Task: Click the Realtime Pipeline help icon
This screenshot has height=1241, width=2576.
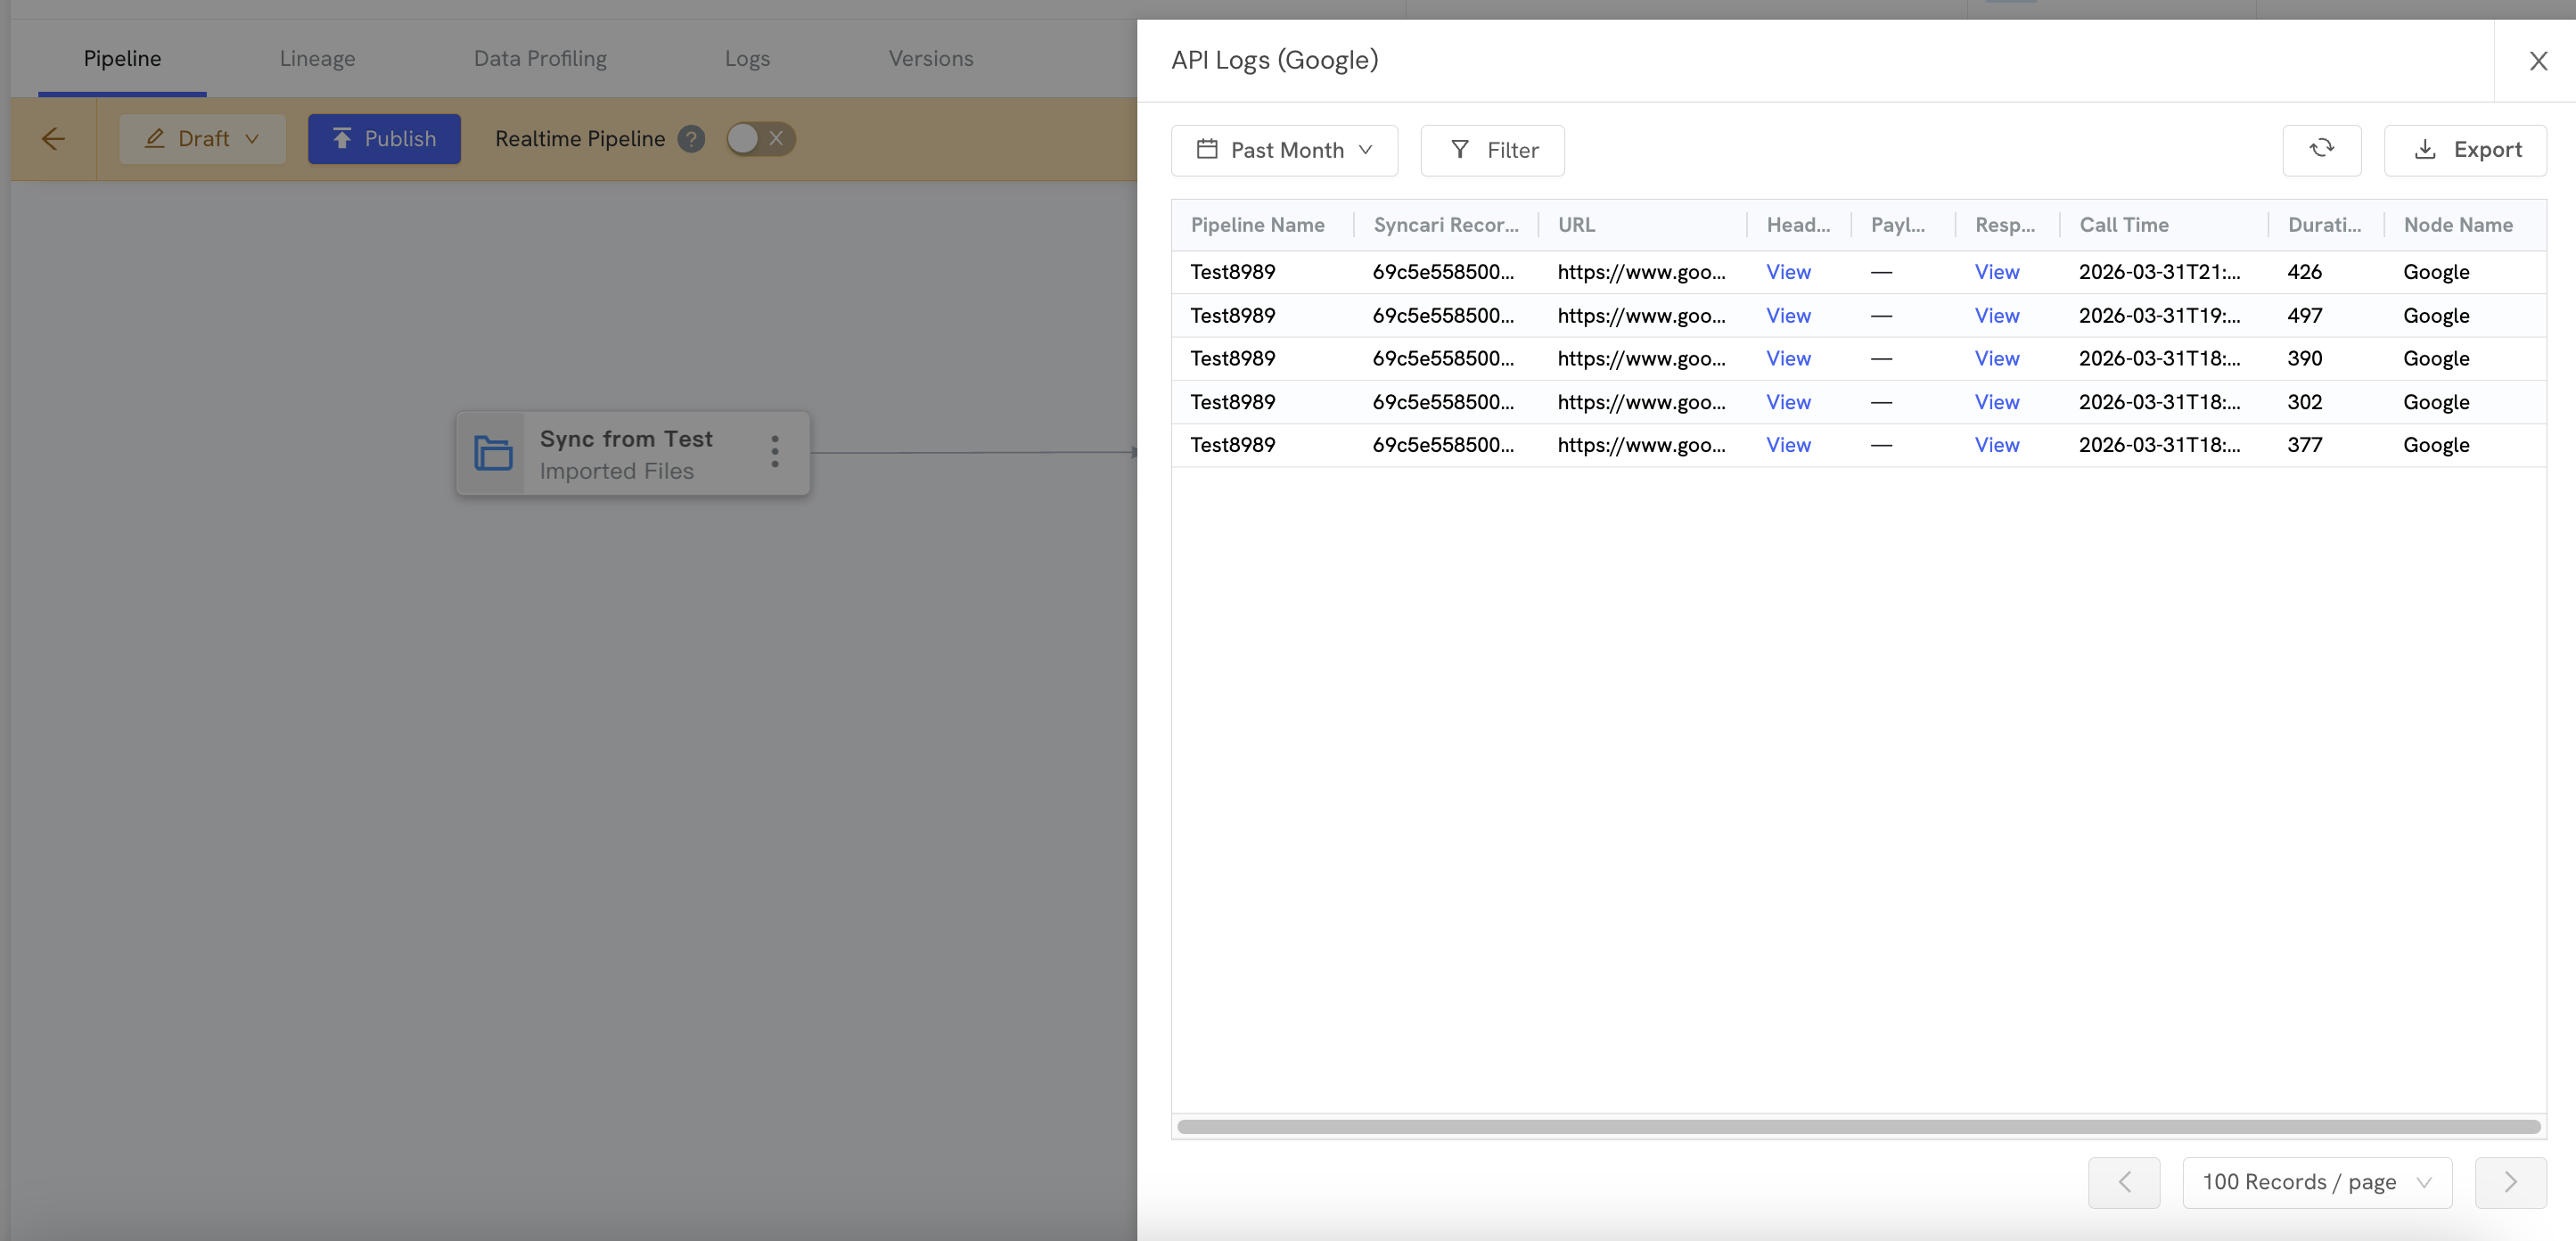Action: tap(691, 139)
